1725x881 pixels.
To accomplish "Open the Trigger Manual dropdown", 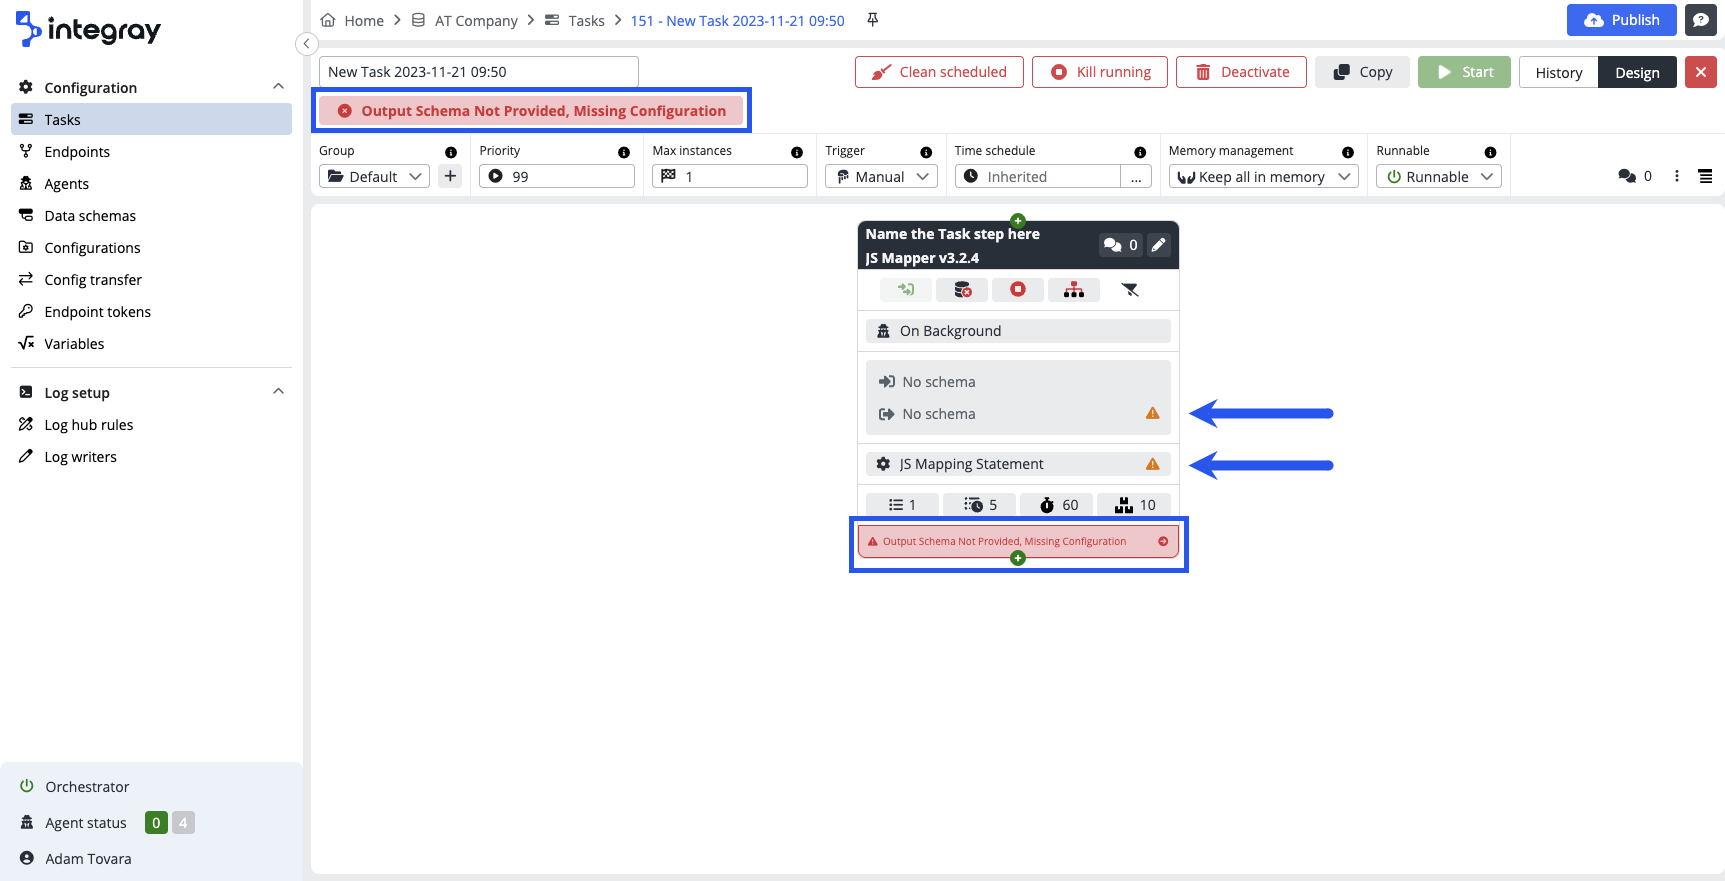I will tap(881, 177).
